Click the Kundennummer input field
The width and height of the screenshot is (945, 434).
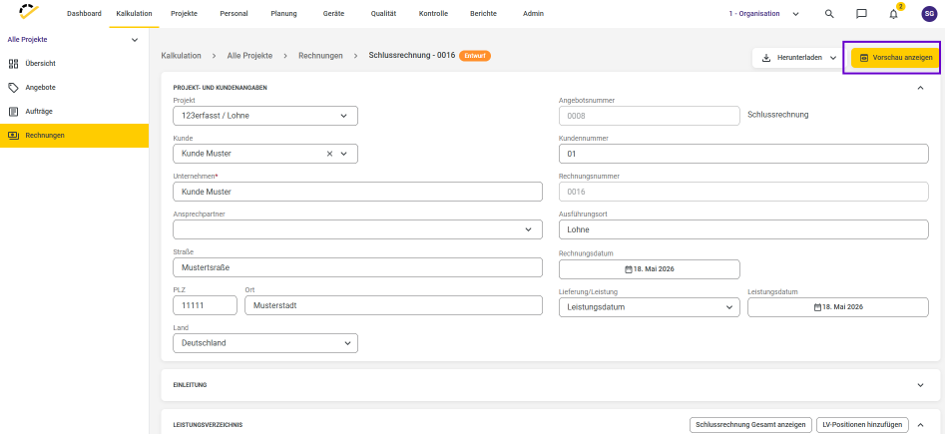744,154
